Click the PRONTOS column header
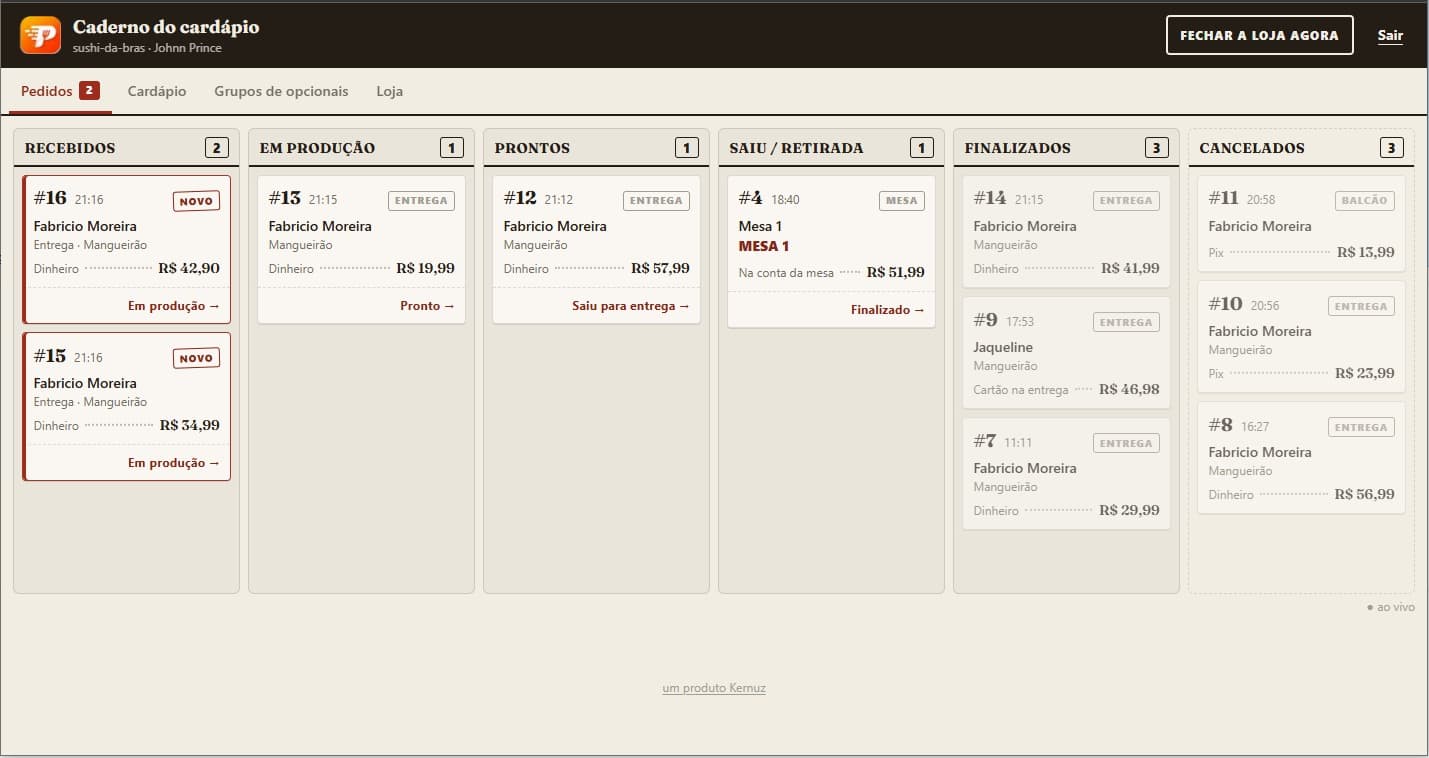 532,148
